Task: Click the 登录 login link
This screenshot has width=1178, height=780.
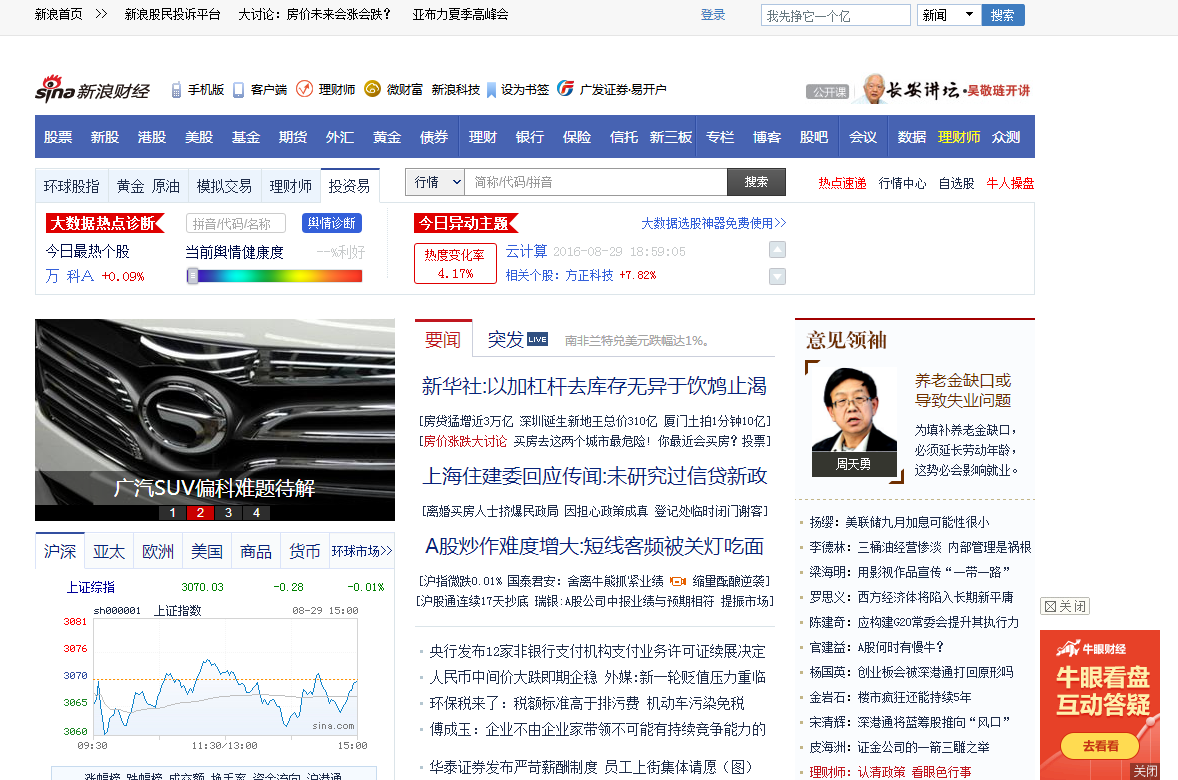Action: point(713,15)
